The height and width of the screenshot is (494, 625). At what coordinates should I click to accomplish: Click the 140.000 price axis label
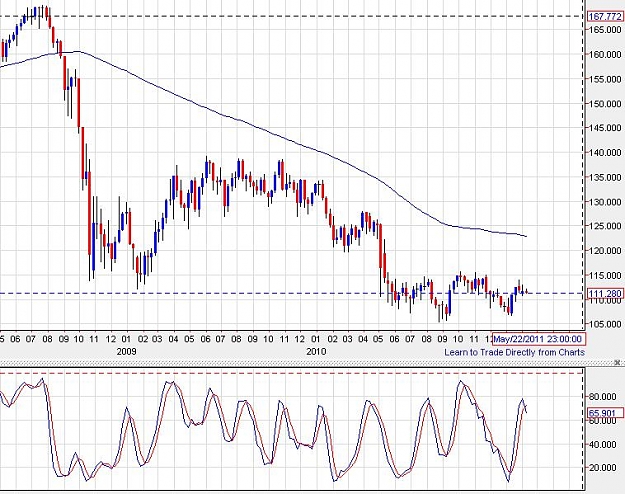click(x=605, y=153)
